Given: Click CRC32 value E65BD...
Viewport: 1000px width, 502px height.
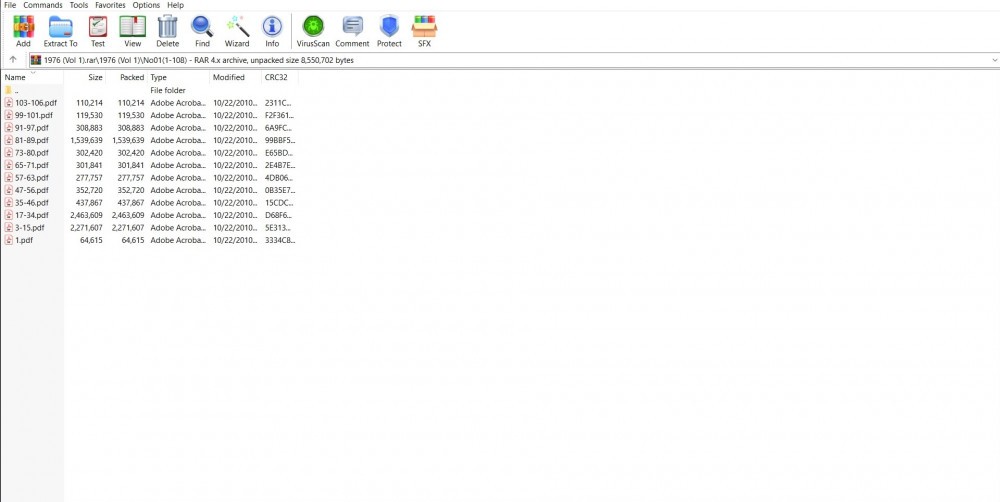Looking at the screenshot, I should (279, 153).
